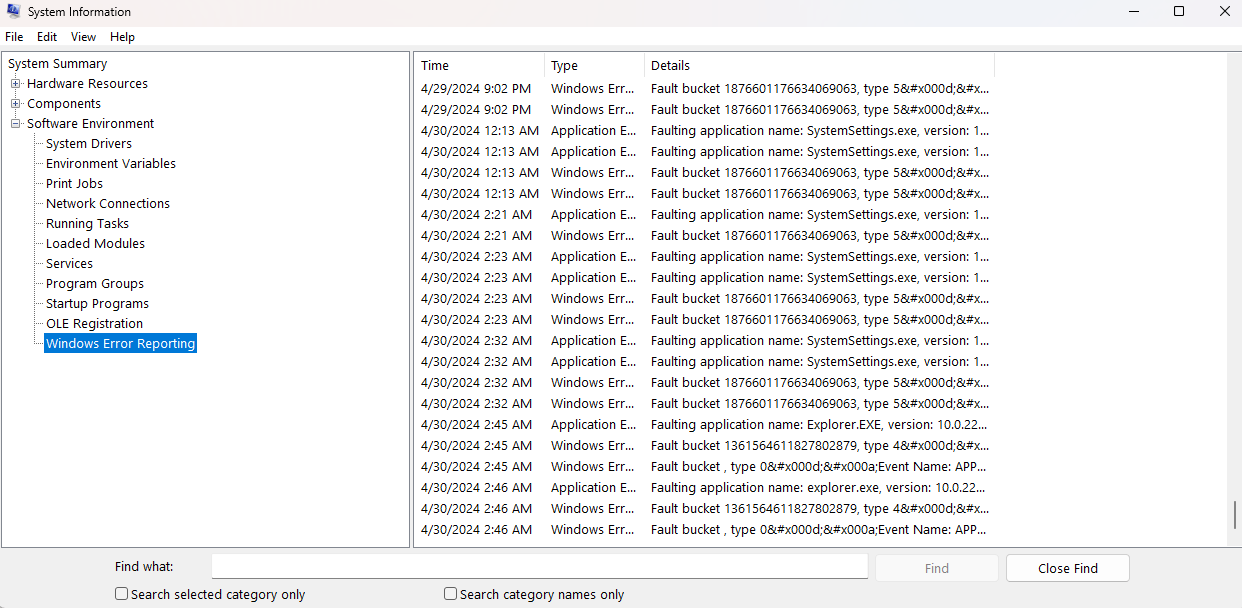Click the Find button
This screenshot has width=1242, height=608.
click(937, 568)
